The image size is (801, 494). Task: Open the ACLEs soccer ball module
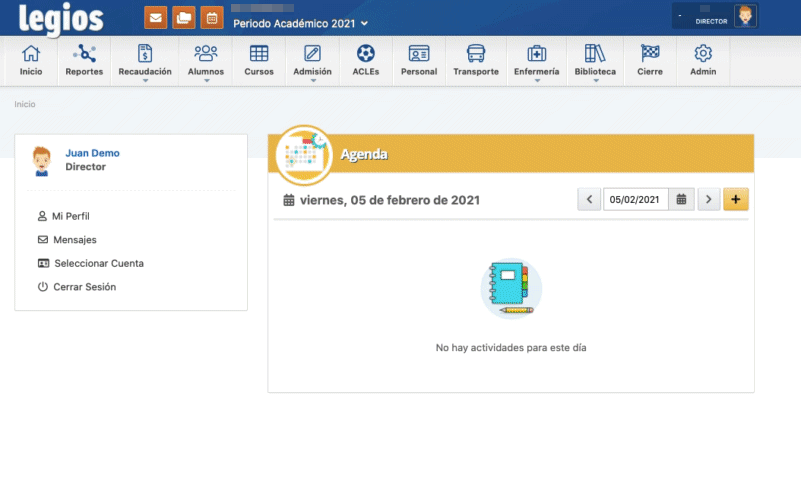366,60
